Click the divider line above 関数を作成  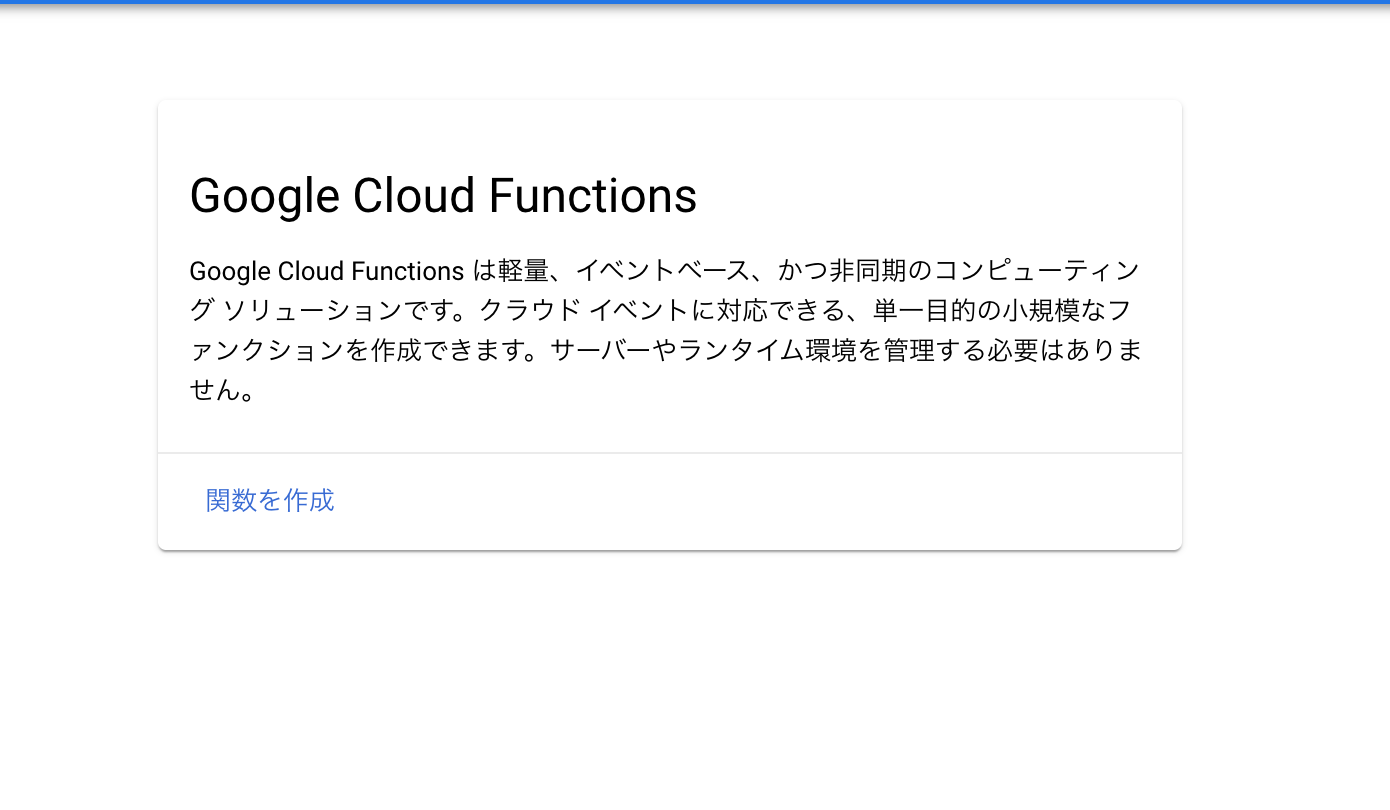[670, 451]
